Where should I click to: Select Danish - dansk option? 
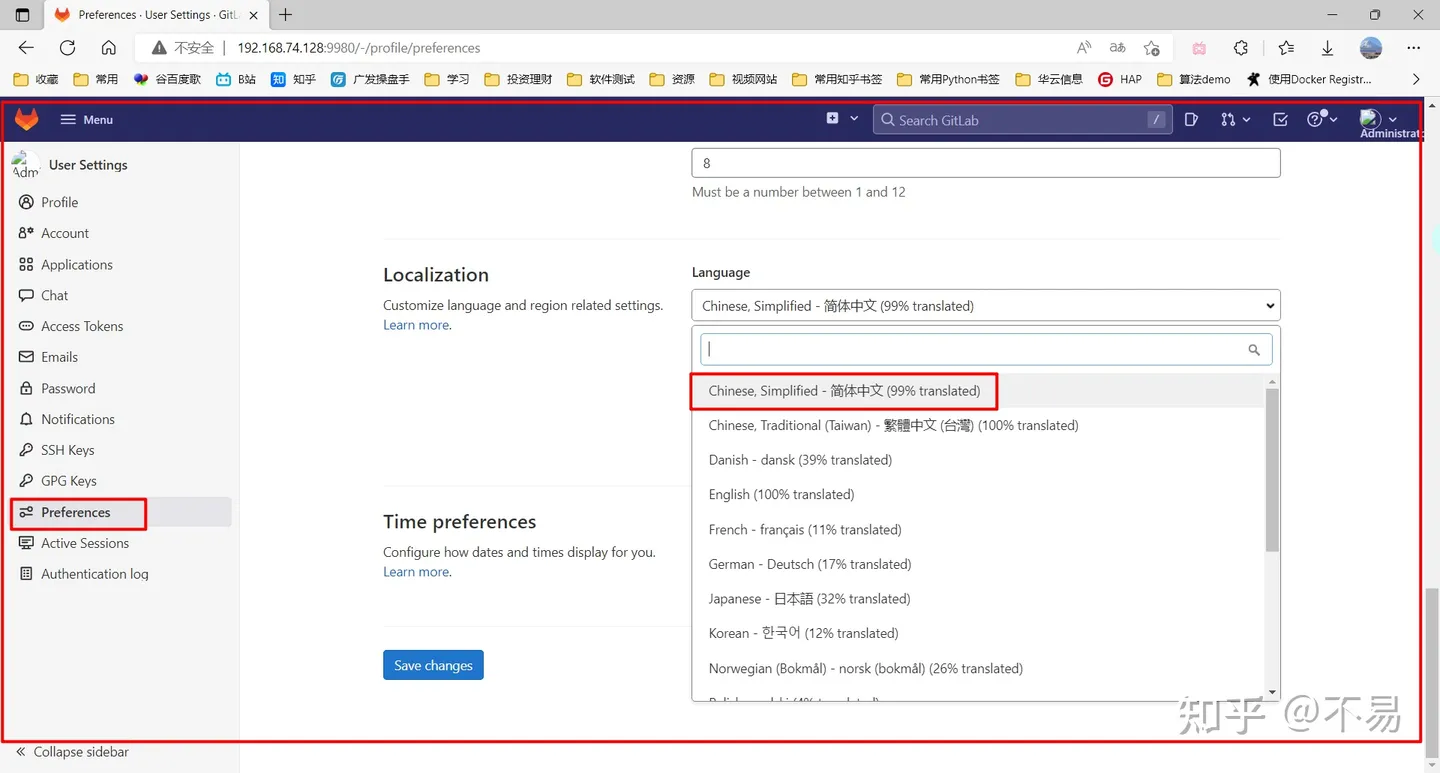(x=978, y=460)
